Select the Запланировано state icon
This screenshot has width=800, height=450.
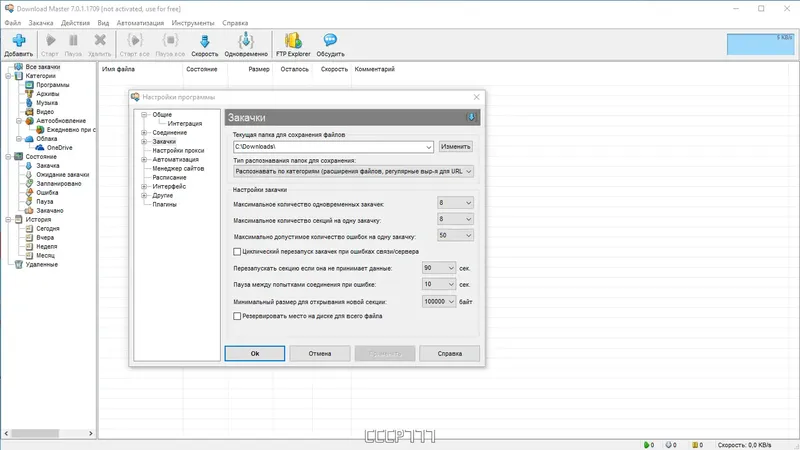tap(29, 184)
